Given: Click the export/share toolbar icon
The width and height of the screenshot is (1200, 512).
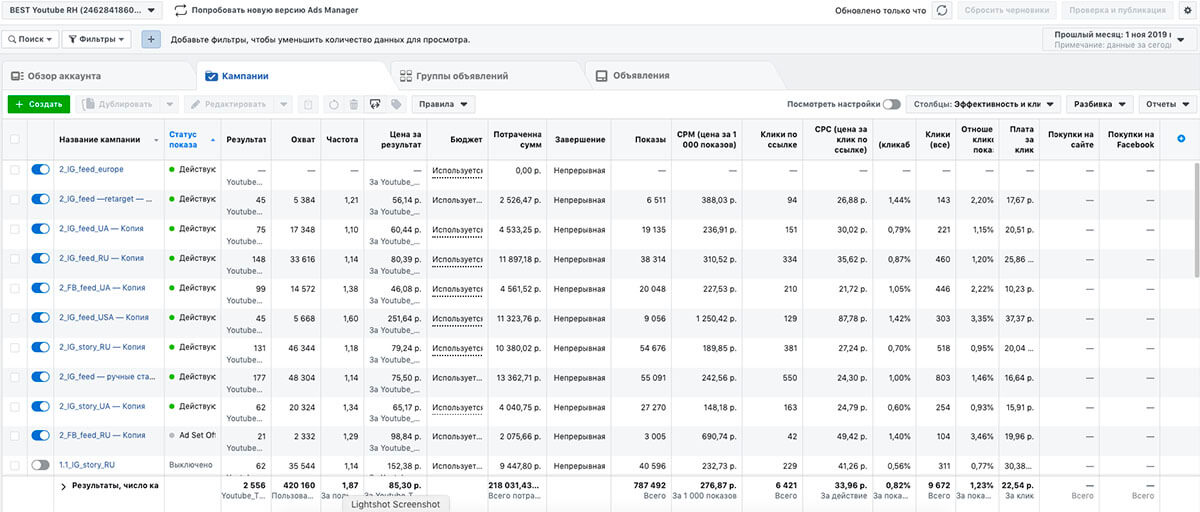Looking at the screenshot, I should (x=376, y=104).
